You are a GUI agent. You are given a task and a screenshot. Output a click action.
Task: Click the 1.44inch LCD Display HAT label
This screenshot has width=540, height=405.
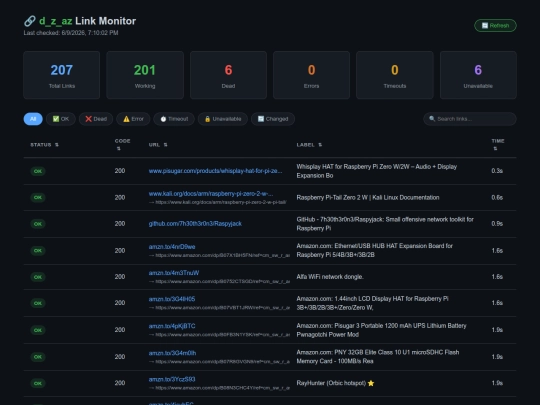pos(372,303)
